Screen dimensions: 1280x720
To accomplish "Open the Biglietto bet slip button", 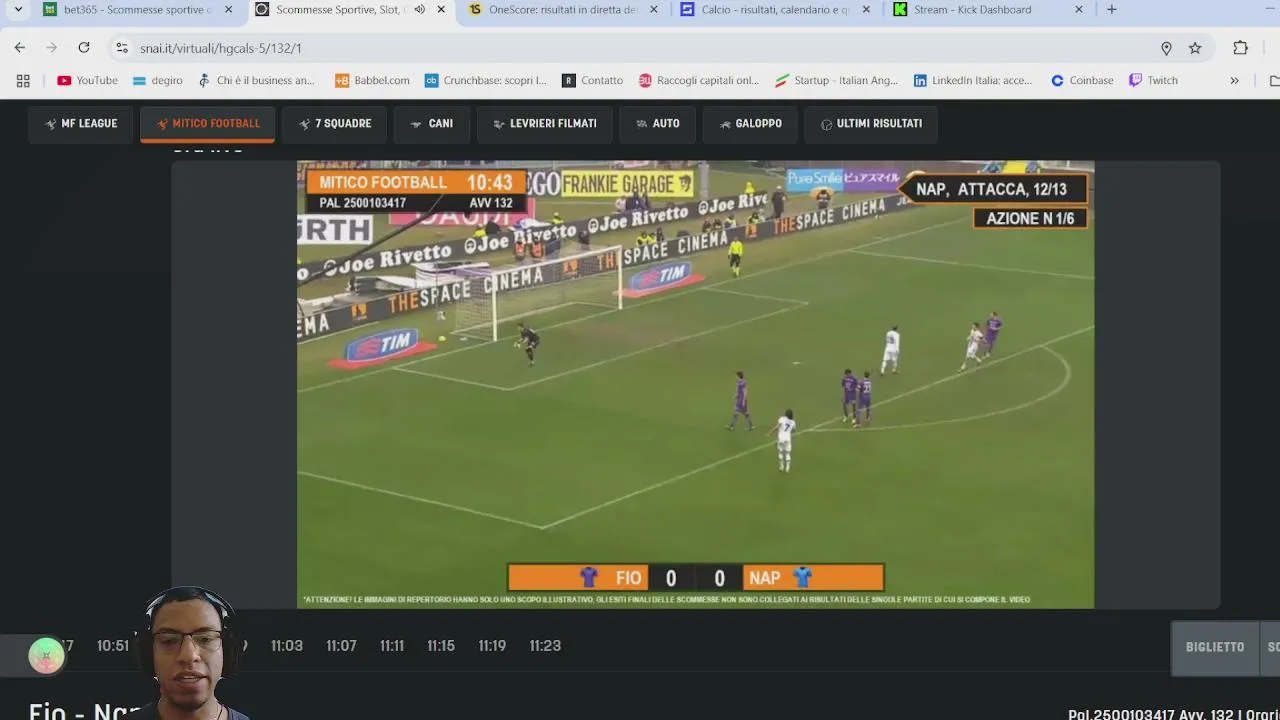I will tap(1215, 647).
